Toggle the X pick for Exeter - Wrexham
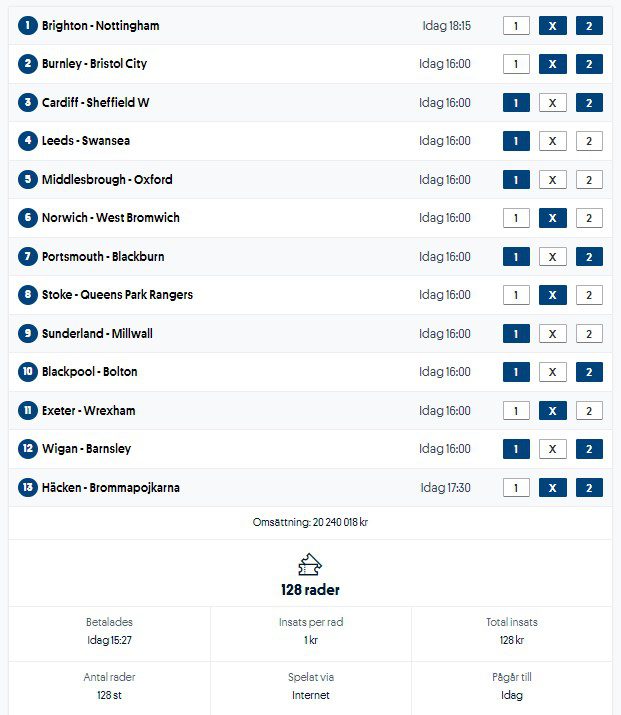Image resolution: width=621 pixels, height=715 pixels. 552,411
